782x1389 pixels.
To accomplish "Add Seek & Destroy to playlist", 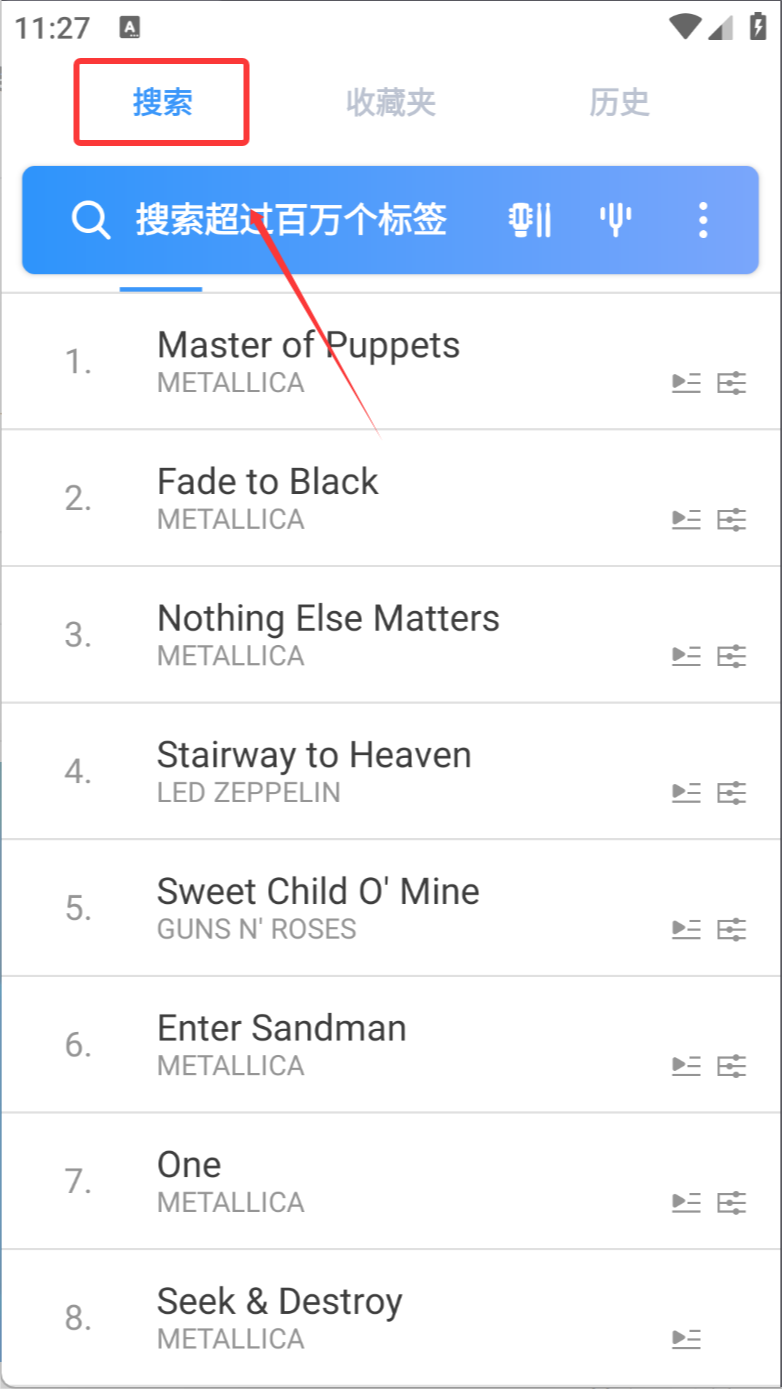I will 686,1339.
